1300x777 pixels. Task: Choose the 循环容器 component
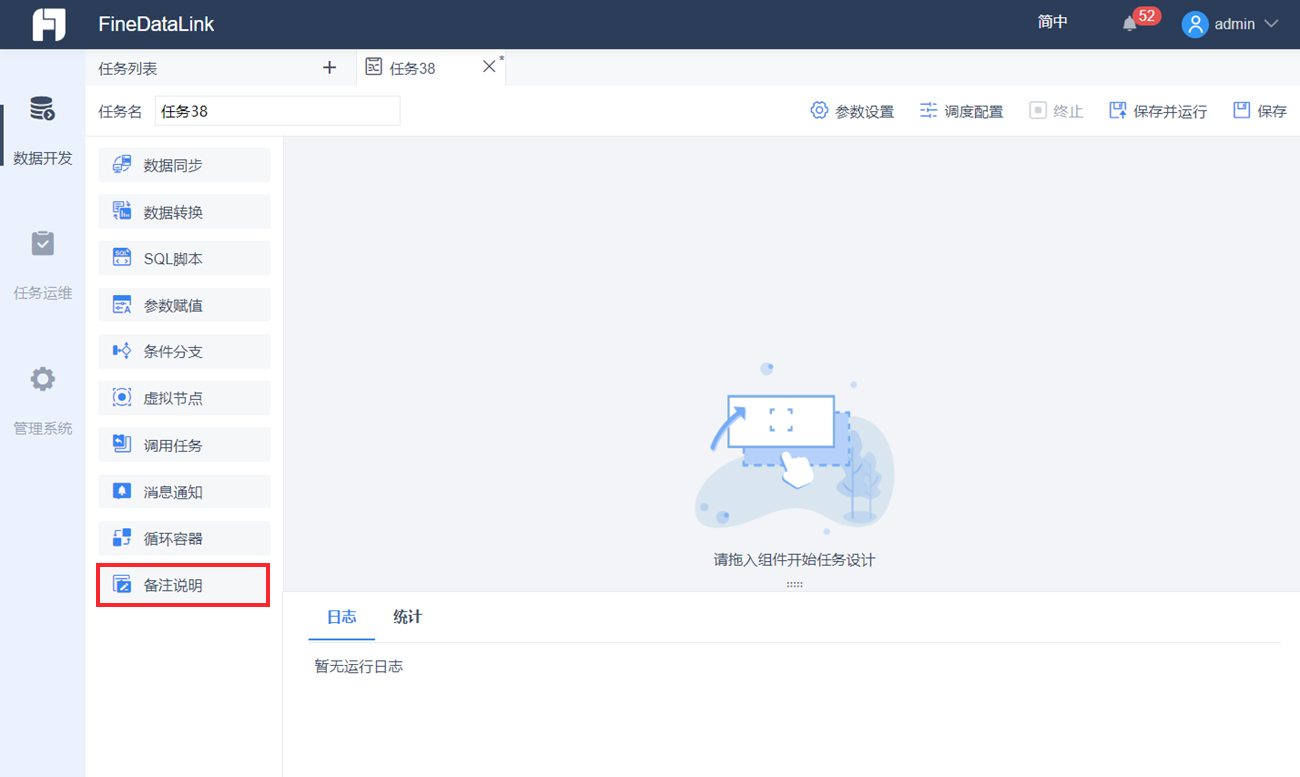(184, 538)
